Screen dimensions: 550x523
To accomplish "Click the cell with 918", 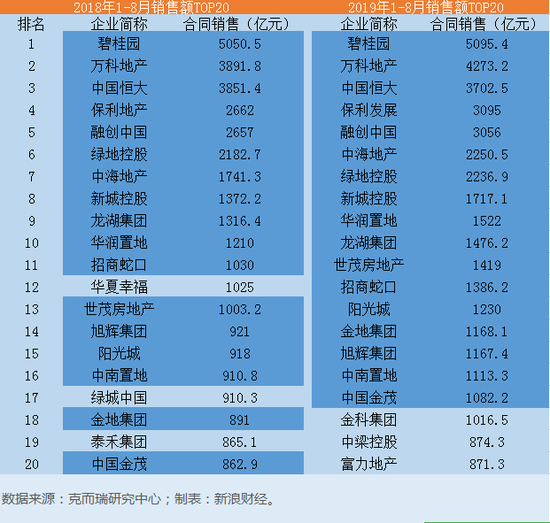I will click(240, 354).
